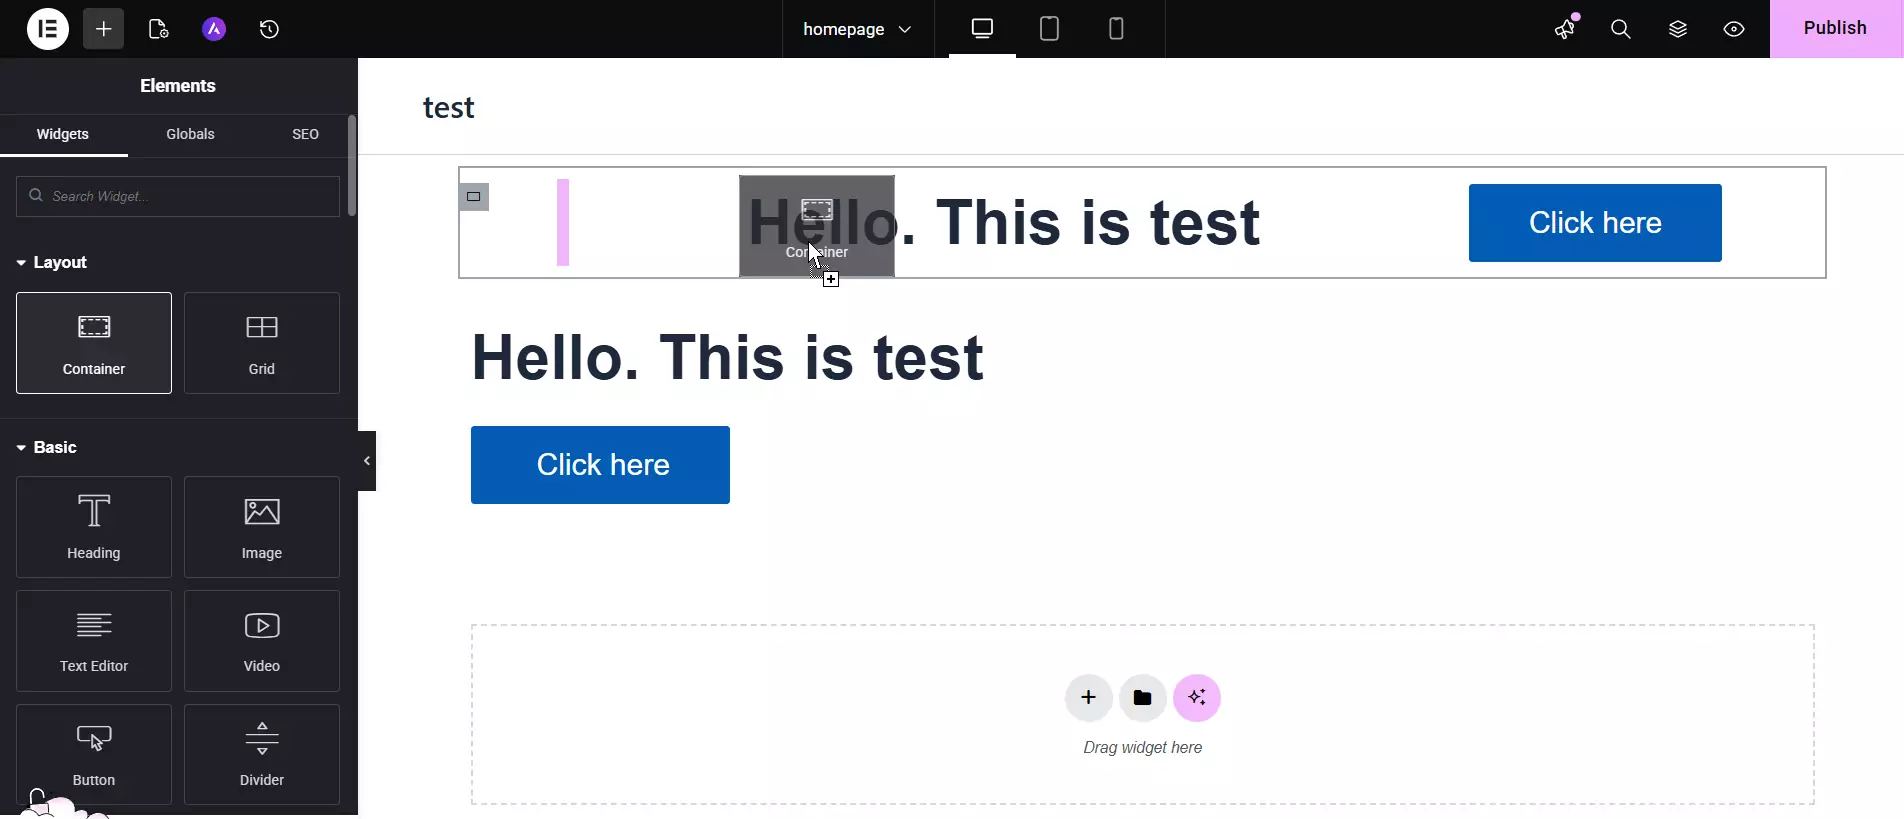This screenshot has width=1904, height=819.
Task: Toggle preview changes eye icon
Action: pyautogui.click(x=1734, y=29)
